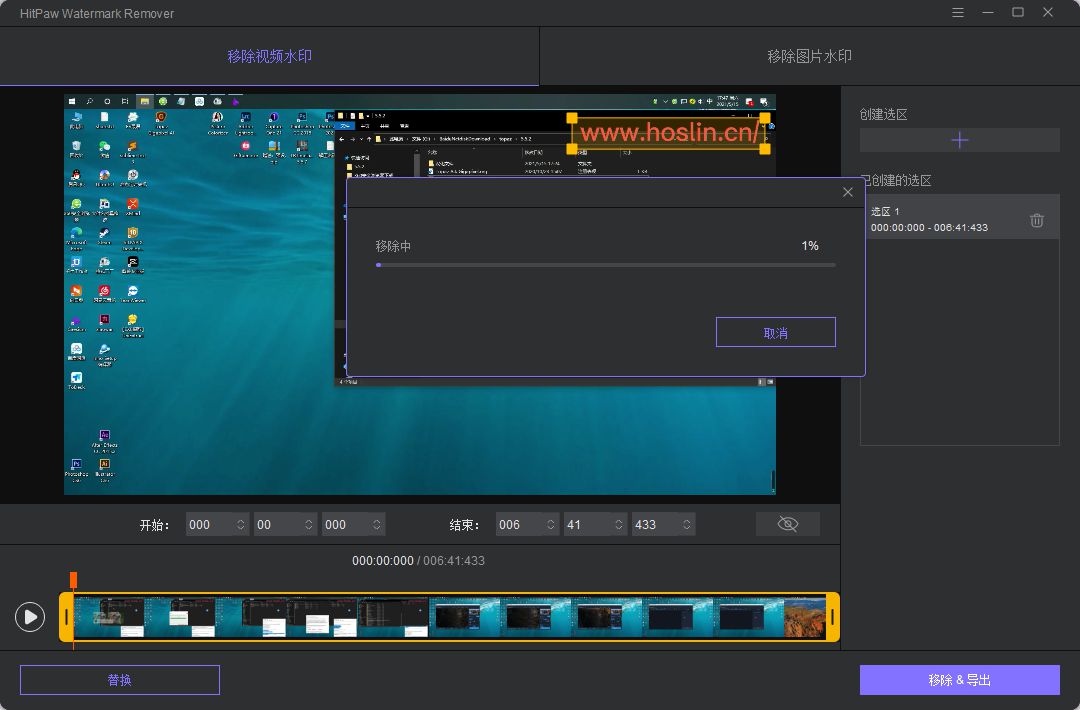Select the 移除视频水印 tab
This screenshot has width=1080, height=710.
click(269, 56)
